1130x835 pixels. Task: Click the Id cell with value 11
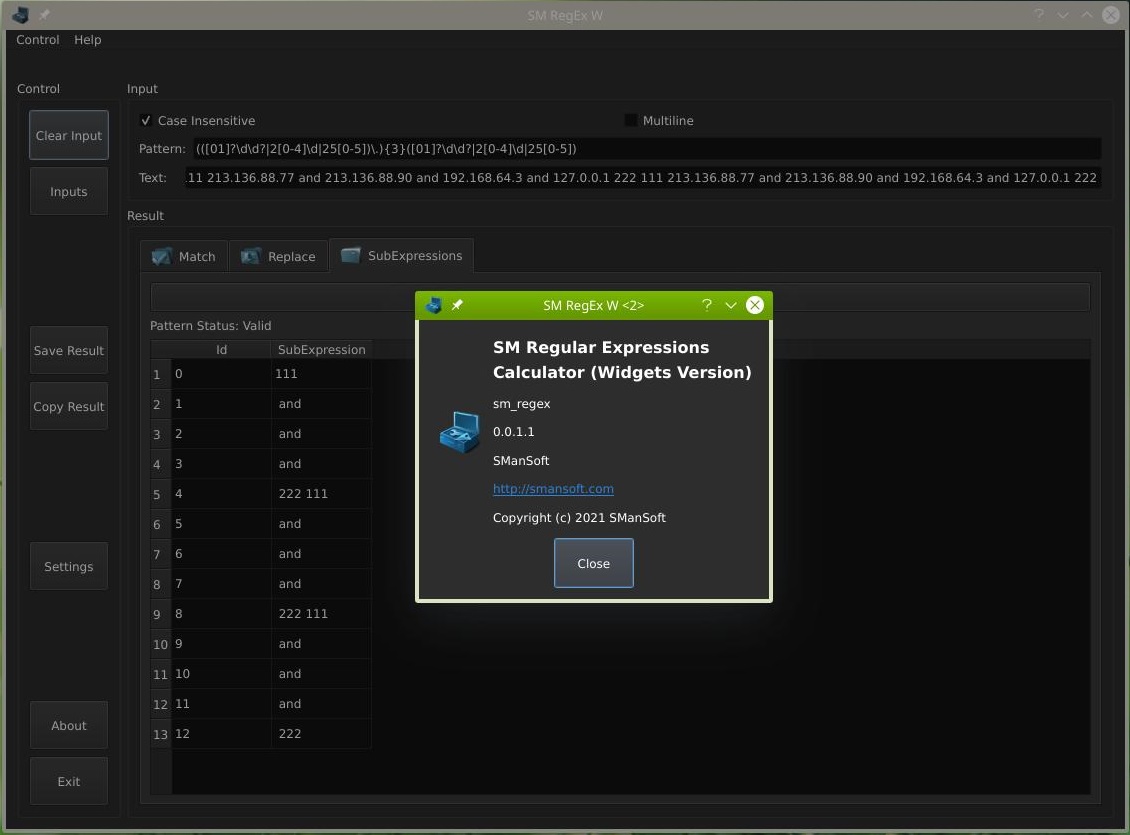221,704
